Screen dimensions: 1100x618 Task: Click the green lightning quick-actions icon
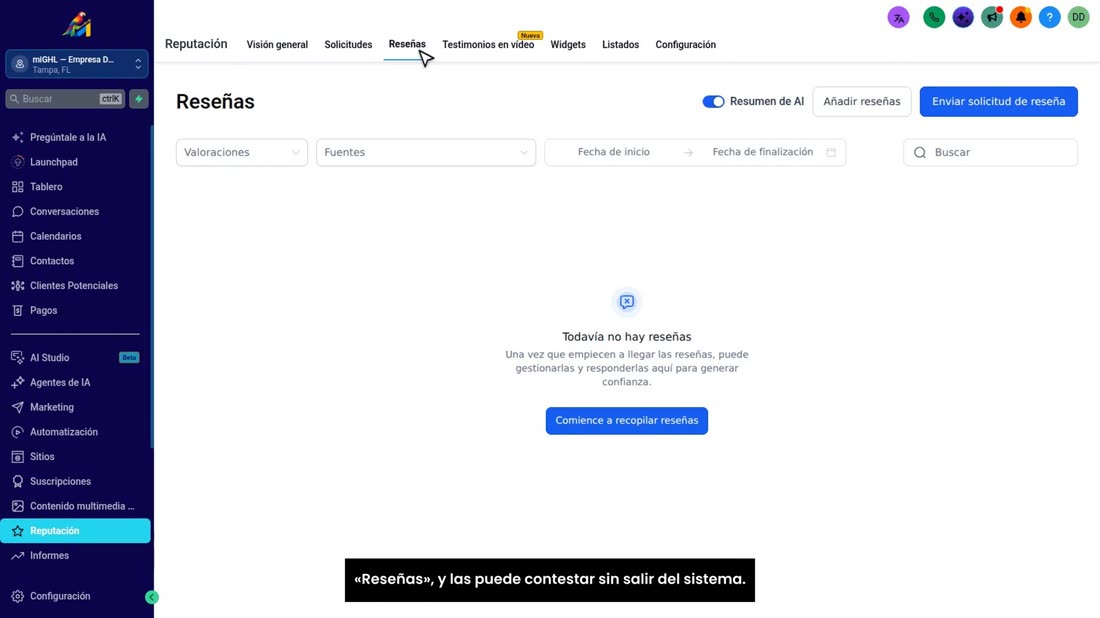tap(139, 99)
